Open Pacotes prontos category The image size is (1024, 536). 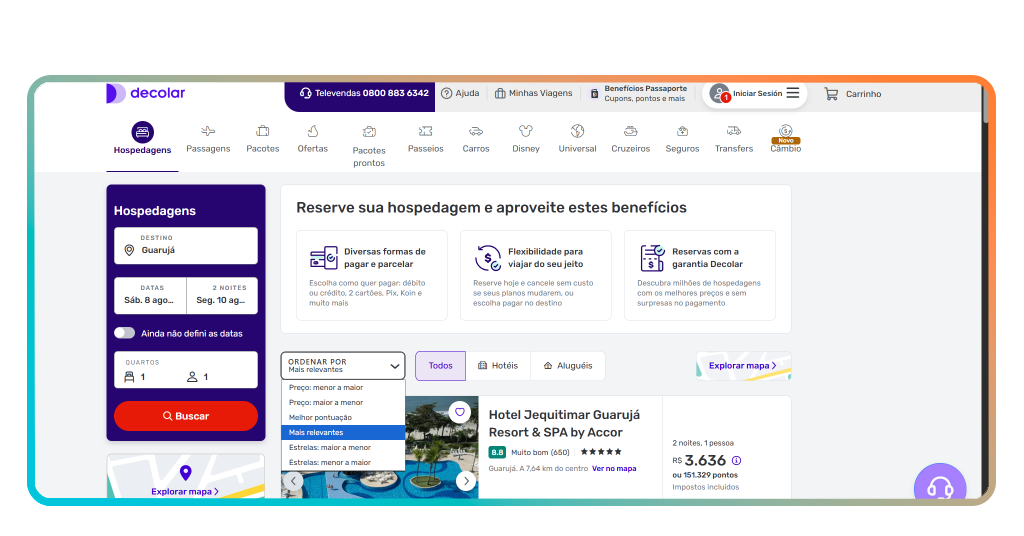pos(369,146)
